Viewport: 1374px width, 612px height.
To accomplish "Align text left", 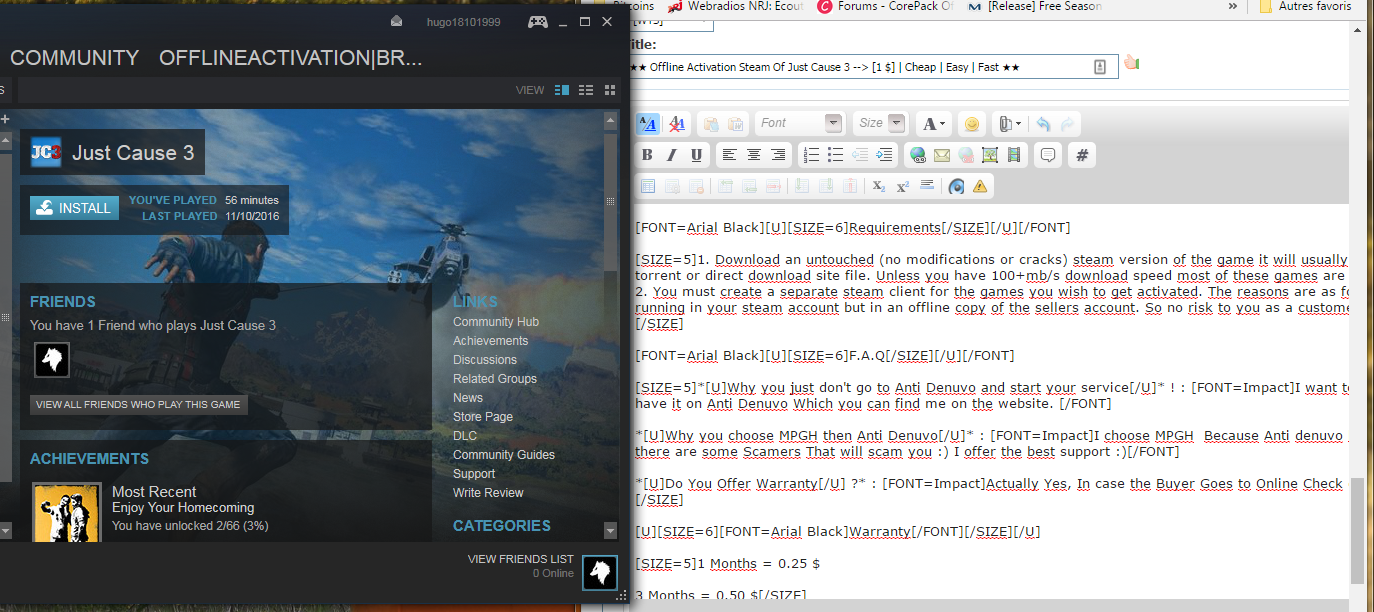I will (x=729, y=155).
